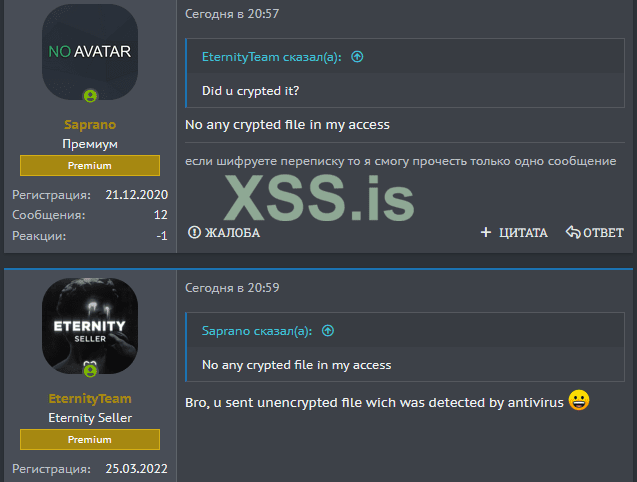Image resolution: width=637 pixels, height=482 pixels.
Task: Click the reply arrow icon beside ОТВЕТ
Action: [573, 232]
